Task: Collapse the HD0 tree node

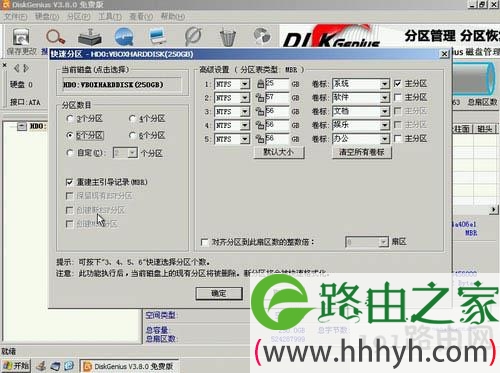Action: (x=22, y=126)
